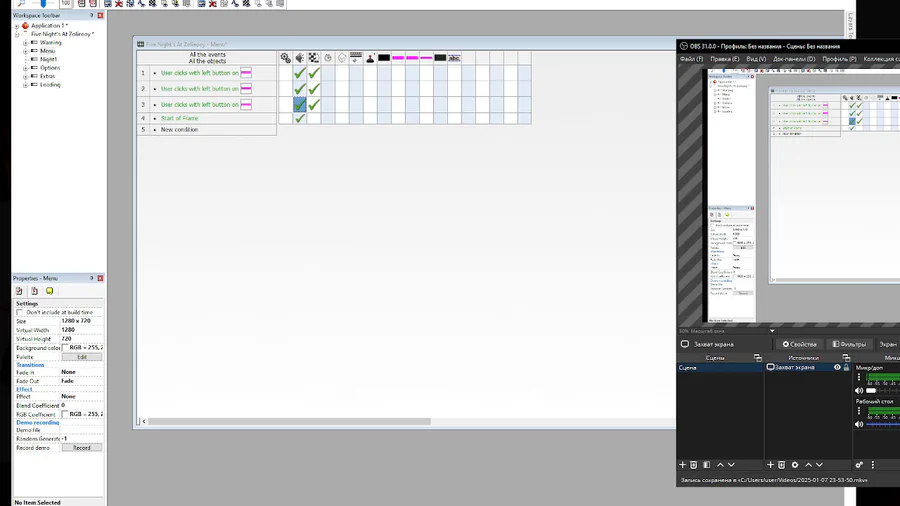900x506 pixels.
Task: Select the Night1 frame in workspace tree
Action: point(48,59)
